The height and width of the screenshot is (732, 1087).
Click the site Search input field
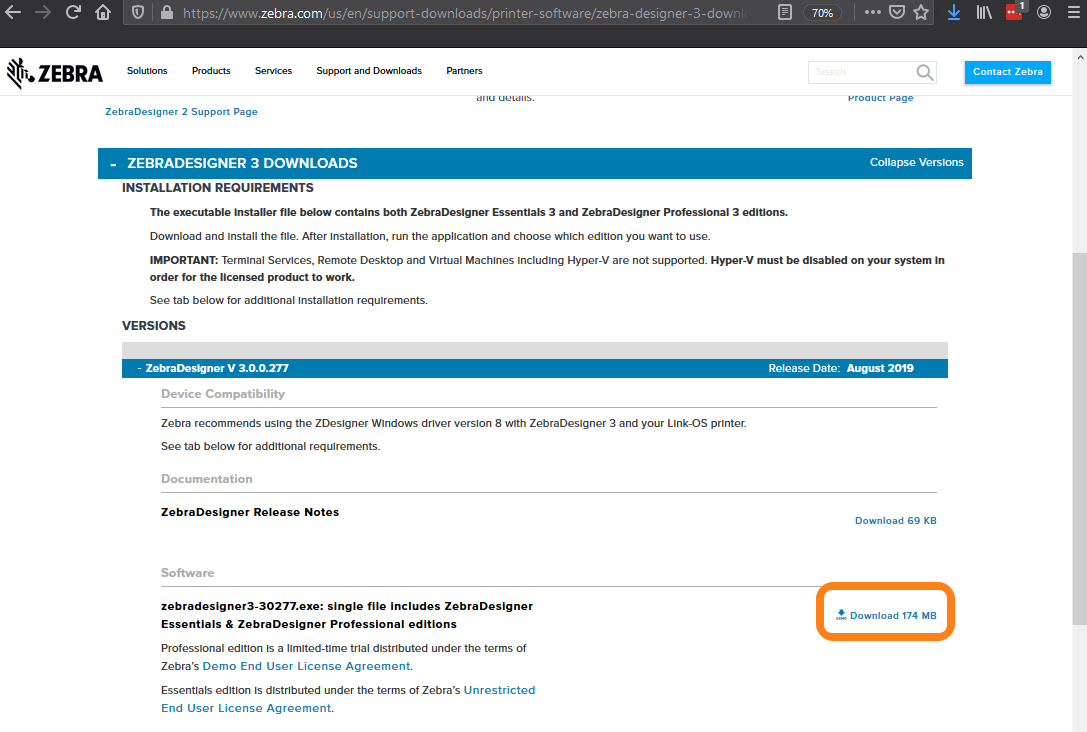(x=860, y=72)
